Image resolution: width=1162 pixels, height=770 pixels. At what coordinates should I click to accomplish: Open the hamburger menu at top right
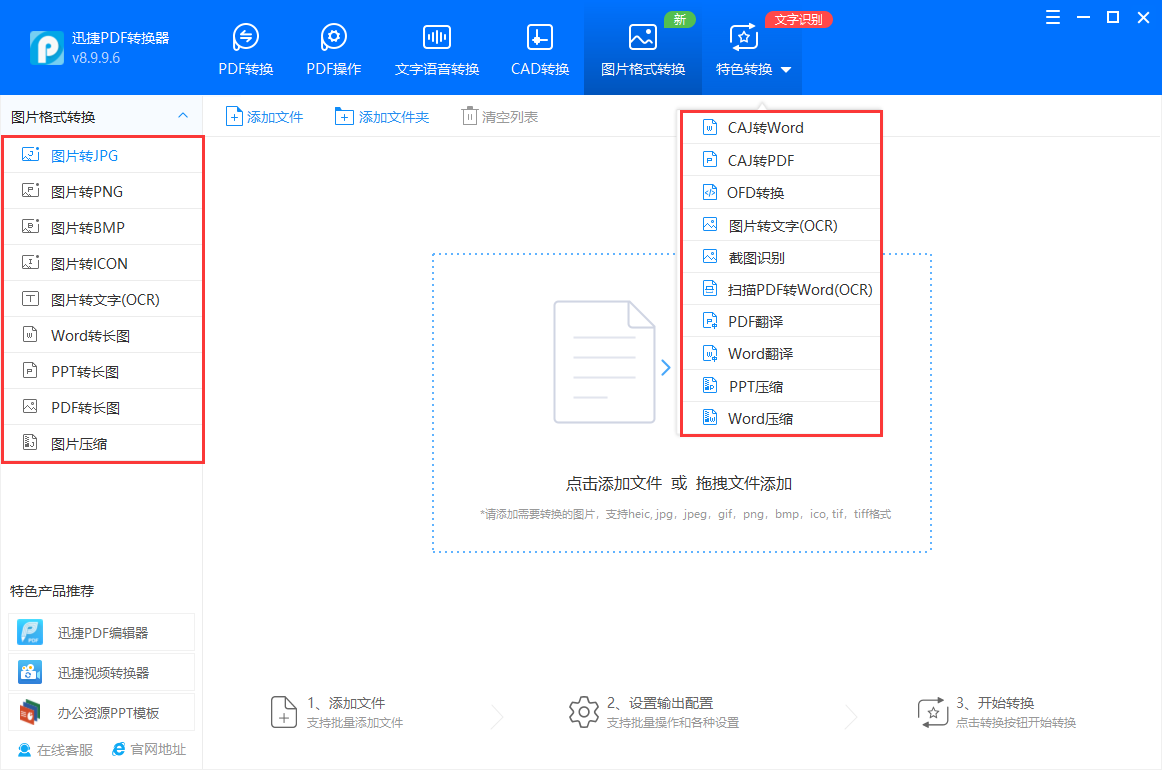coord(1052,17)
